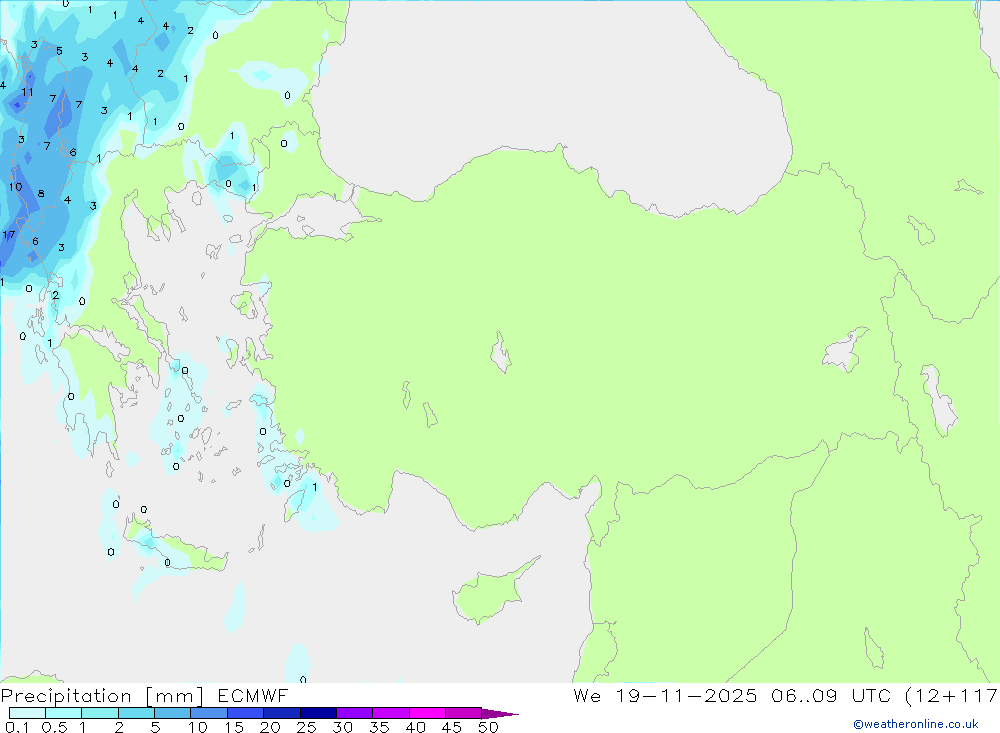Viewport: 1000px width, 733px height.
Task: Click the date text "19-11-2025"
Action: 686,696
